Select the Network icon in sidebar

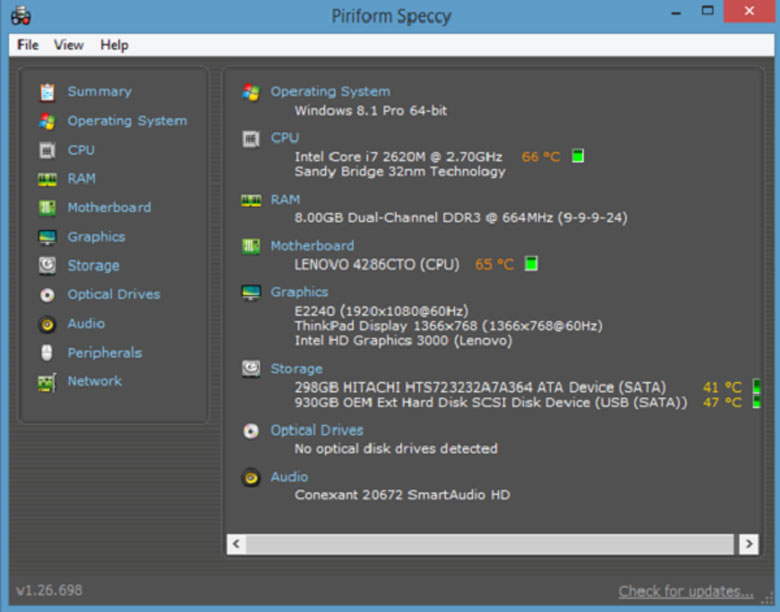[x=47, y=382]
